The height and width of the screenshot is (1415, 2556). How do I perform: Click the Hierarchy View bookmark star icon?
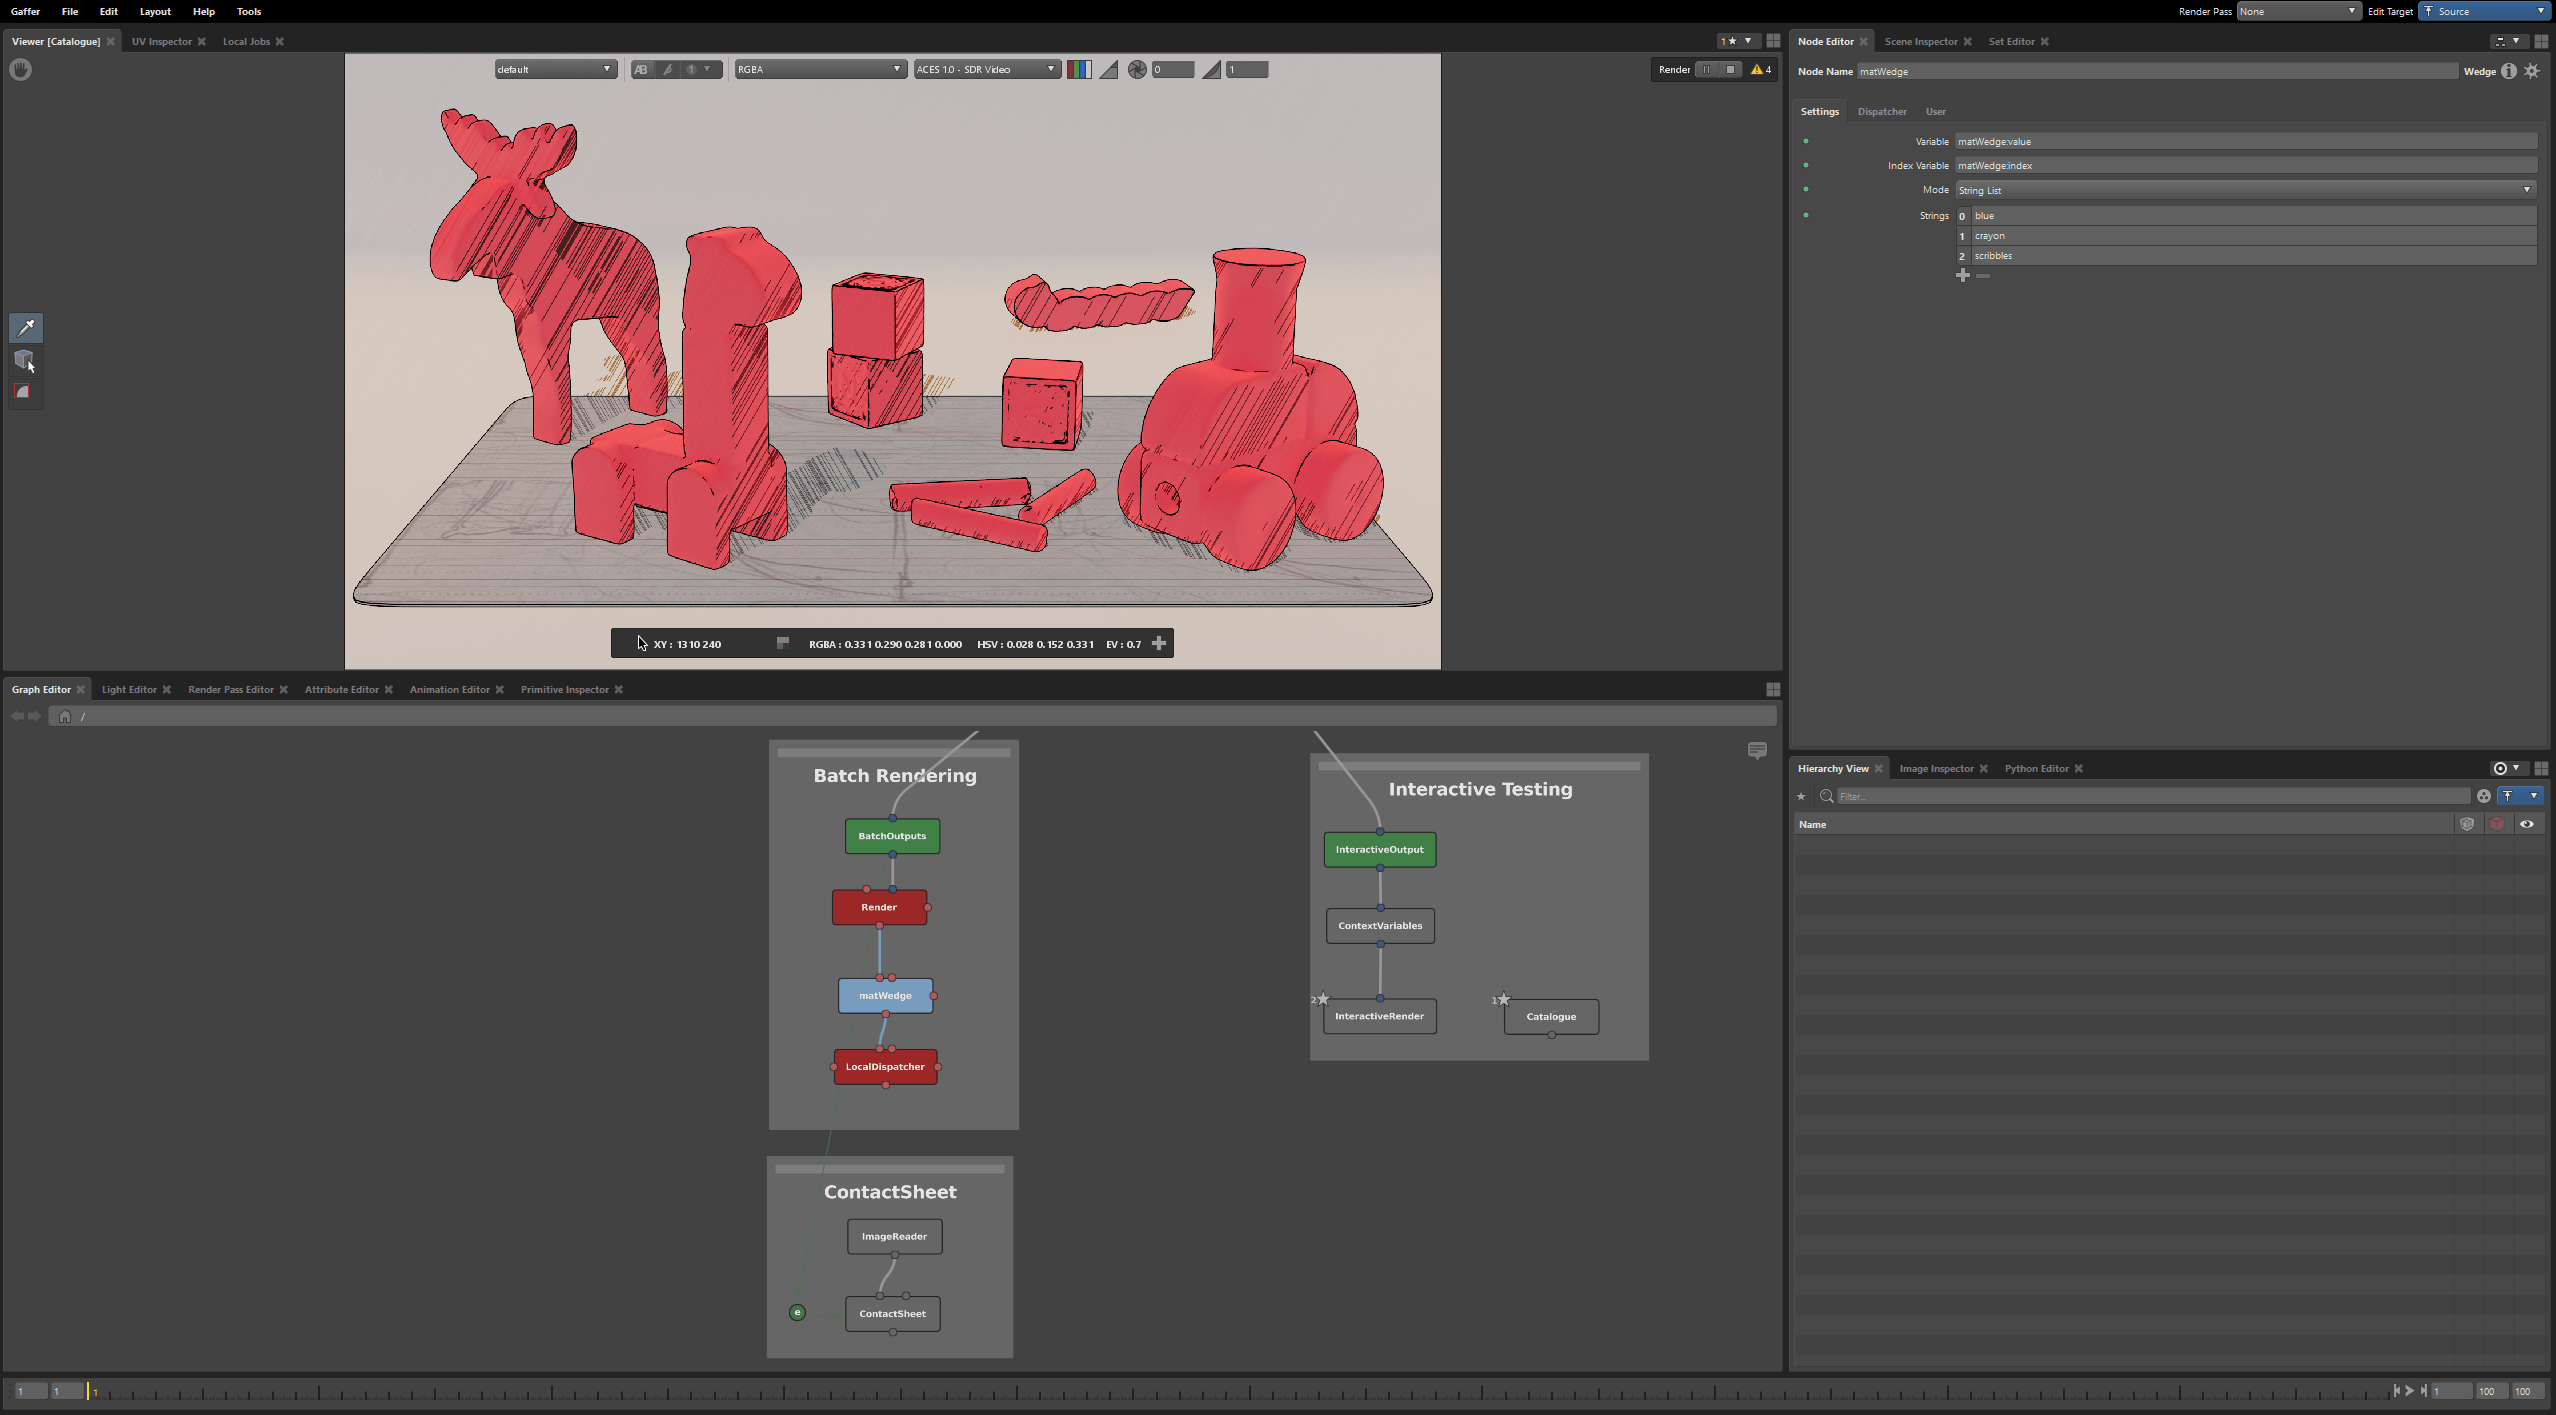pyautogui.click(x=1801, y=796)
